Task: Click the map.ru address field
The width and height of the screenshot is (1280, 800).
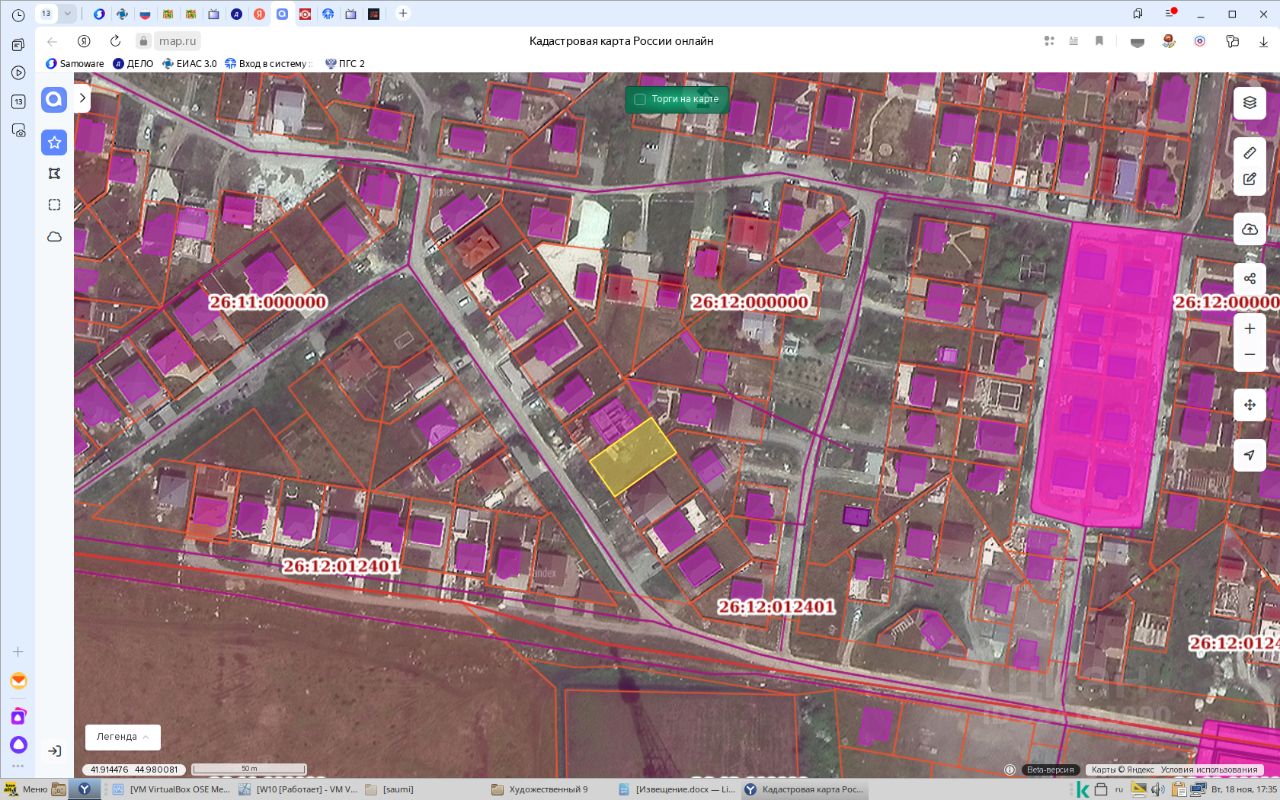Action: click(x=179, y=41)
